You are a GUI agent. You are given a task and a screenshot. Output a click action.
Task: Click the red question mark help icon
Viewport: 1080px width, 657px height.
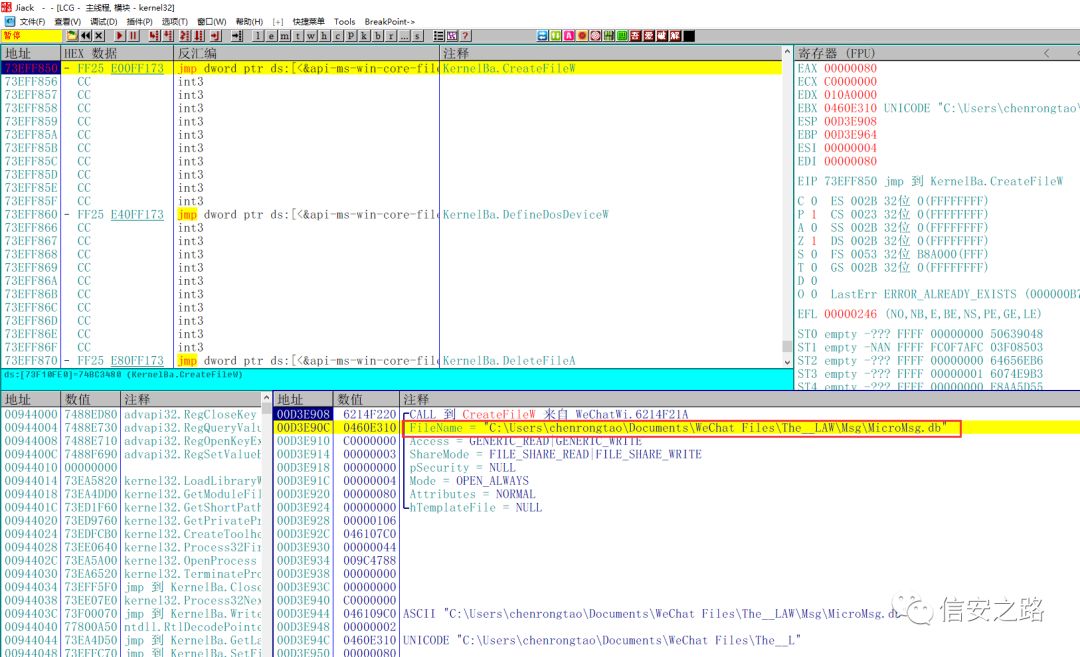(465, 36)
